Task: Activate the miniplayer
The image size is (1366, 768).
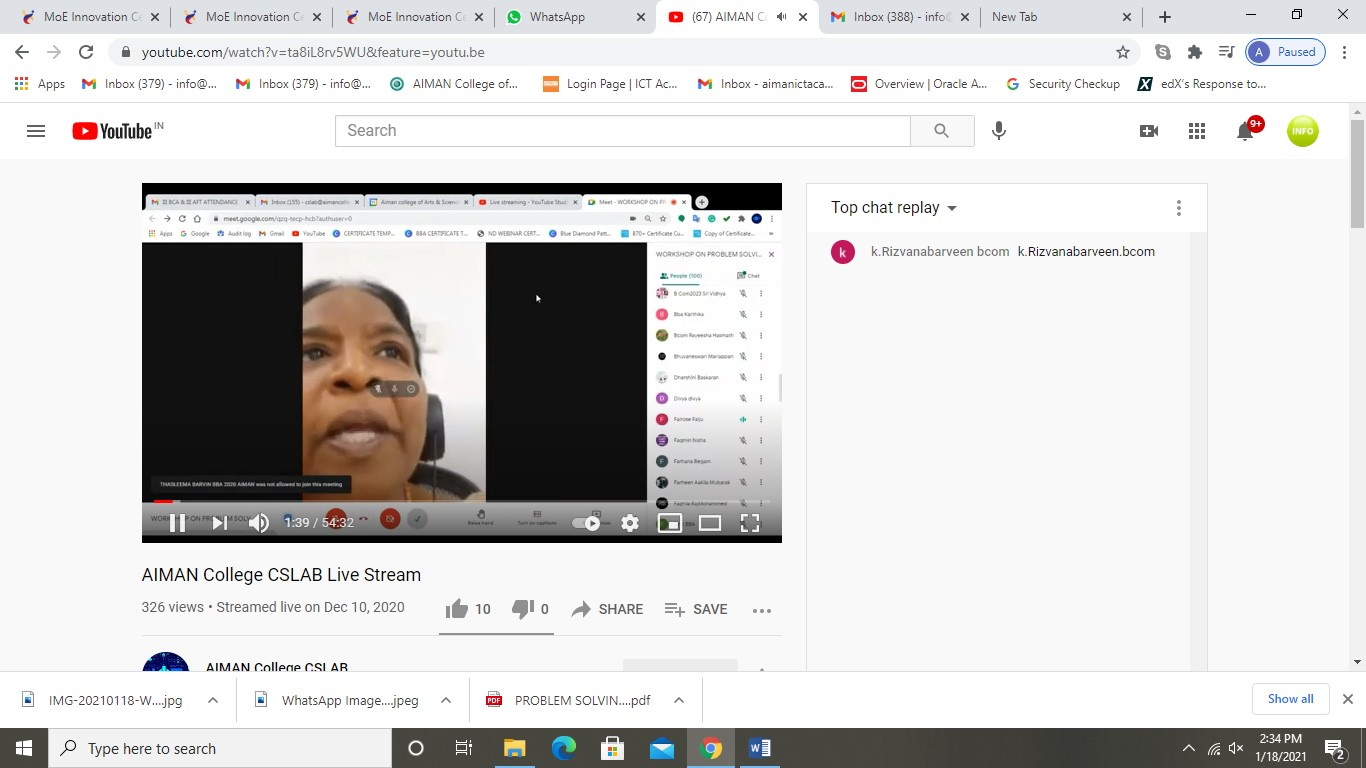Action: pyautogui.click(x=670, y=522)
